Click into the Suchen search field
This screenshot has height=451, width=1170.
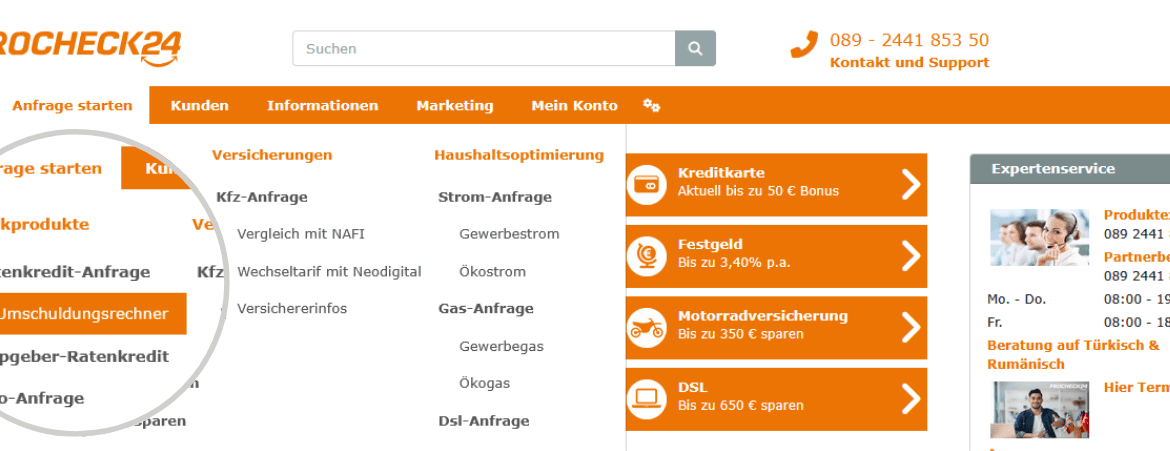pos(484,49)
